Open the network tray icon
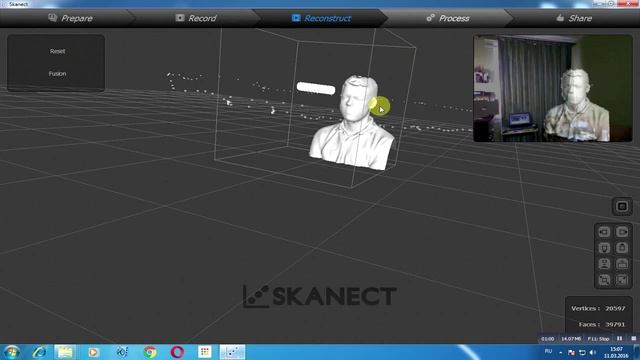The image size is (640, 360). (x=582, y=352)
